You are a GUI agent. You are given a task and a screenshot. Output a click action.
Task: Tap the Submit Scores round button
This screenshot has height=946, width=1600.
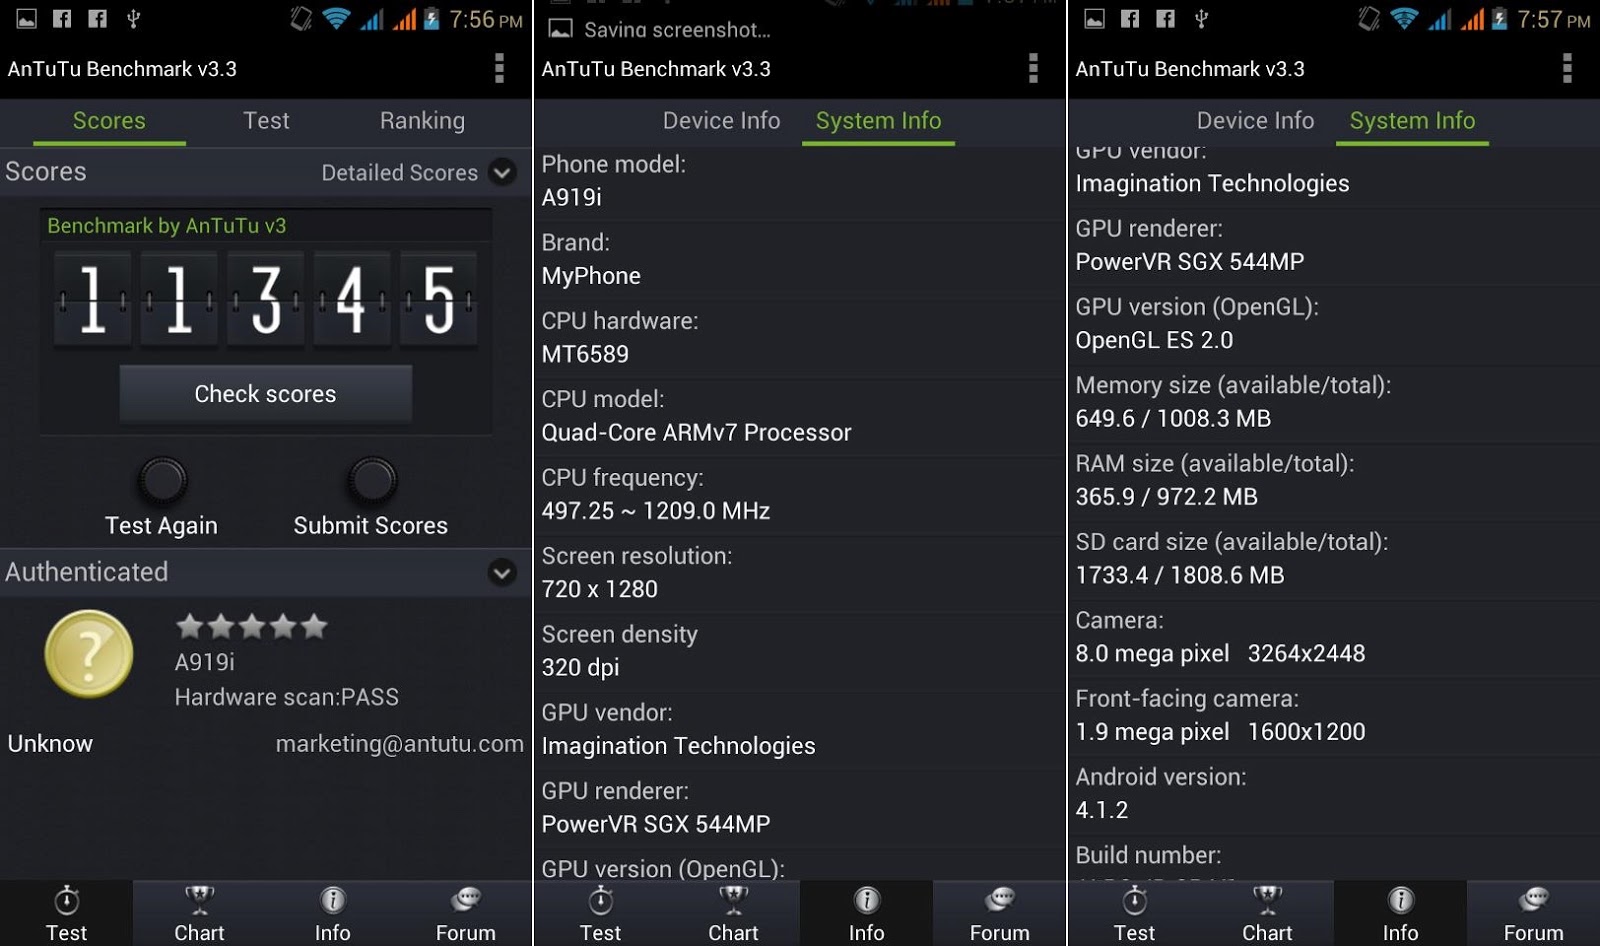point(371,481)
